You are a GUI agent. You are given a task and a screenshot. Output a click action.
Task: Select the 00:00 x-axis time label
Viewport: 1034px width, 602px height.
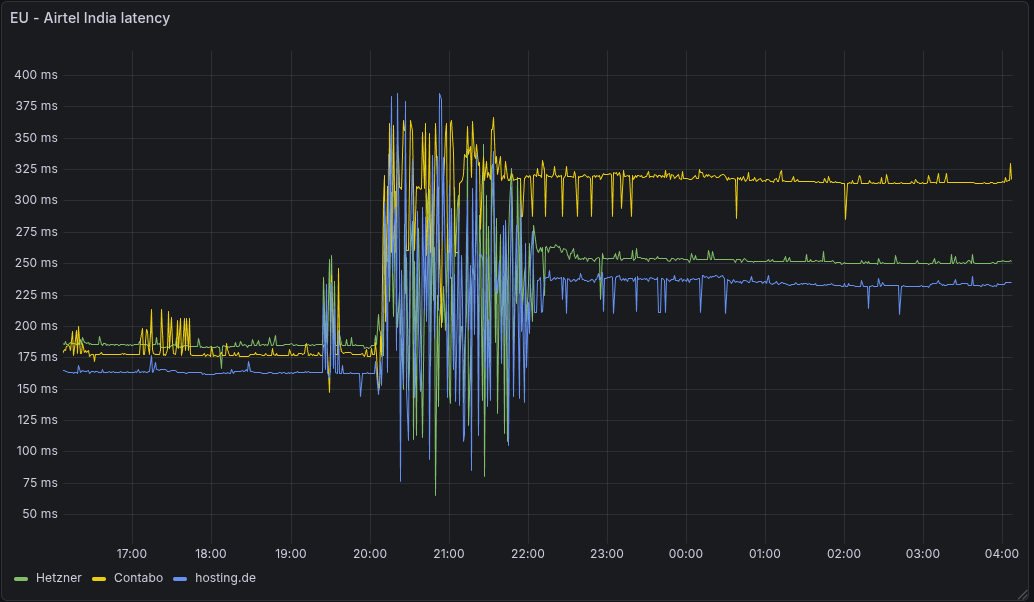point(685,553)
